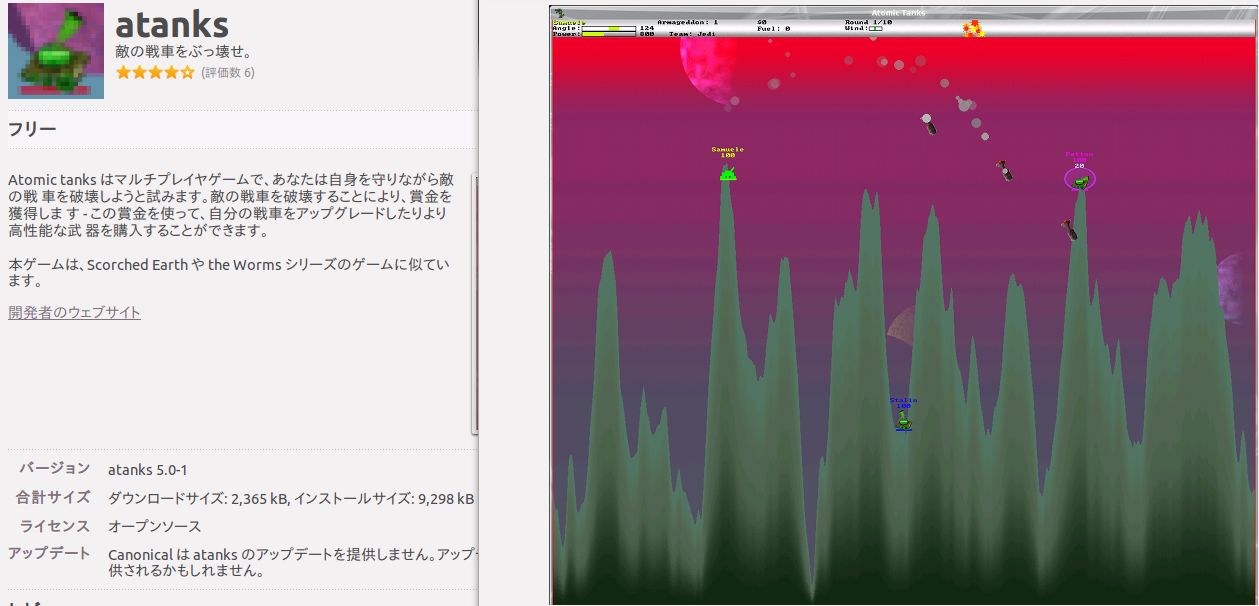Click the "Fuel: 0" HUD text
The height and width of the screenshot is (606, 1259).
pyautogui.click(x=774, y=29)
